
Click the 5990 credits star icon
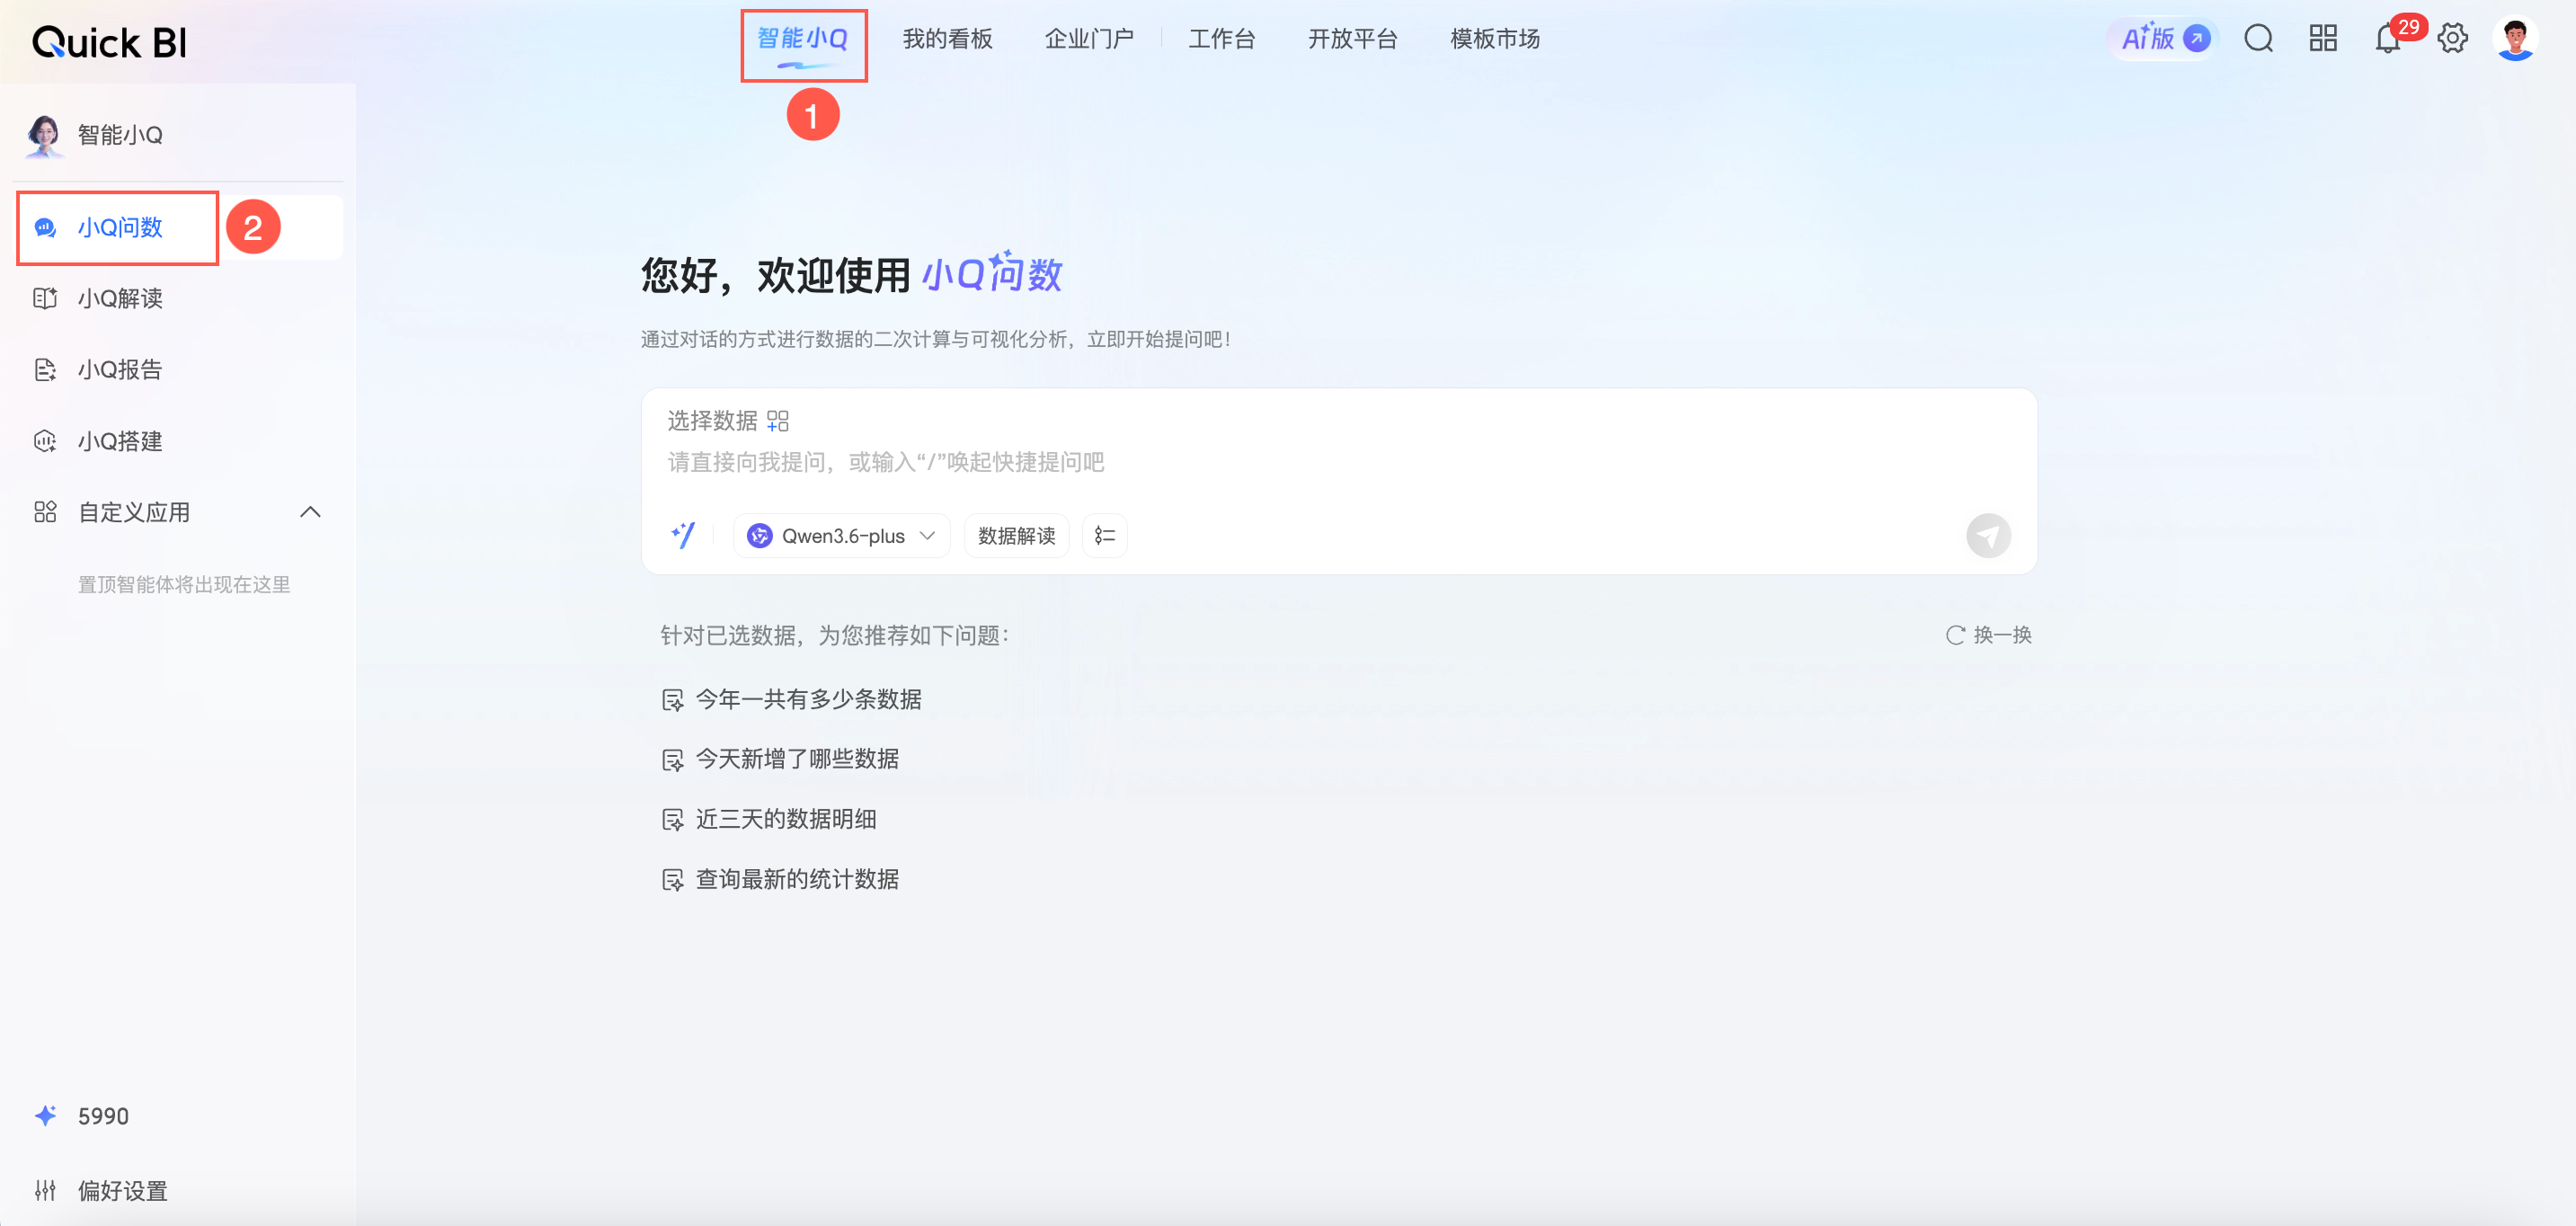45,1115
